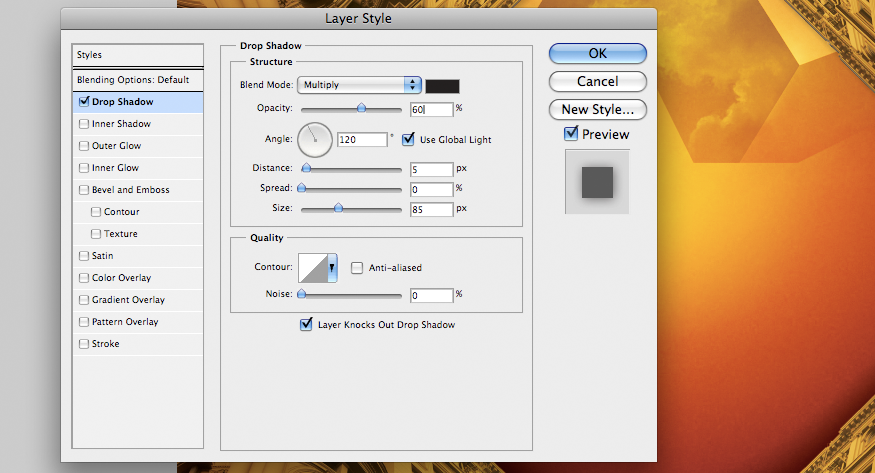Toggle the Preview checkbox
Viewport: 875px width, 473px height.
(571, 133)
